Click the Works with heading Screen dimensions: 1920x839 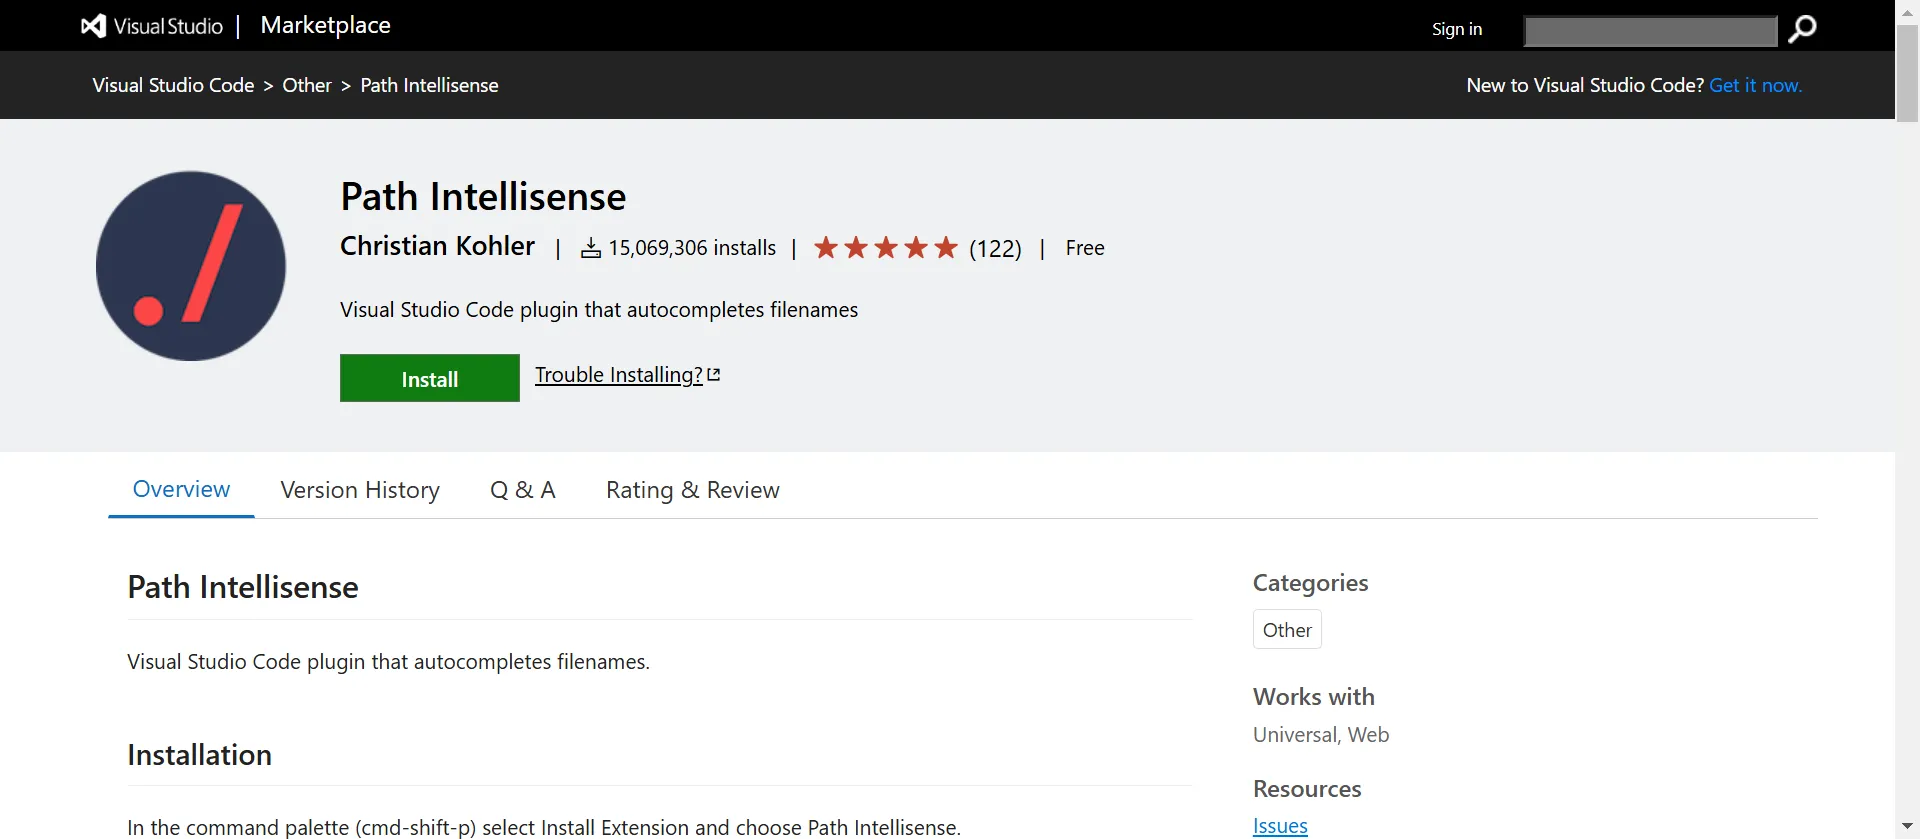pos(1314,697)
